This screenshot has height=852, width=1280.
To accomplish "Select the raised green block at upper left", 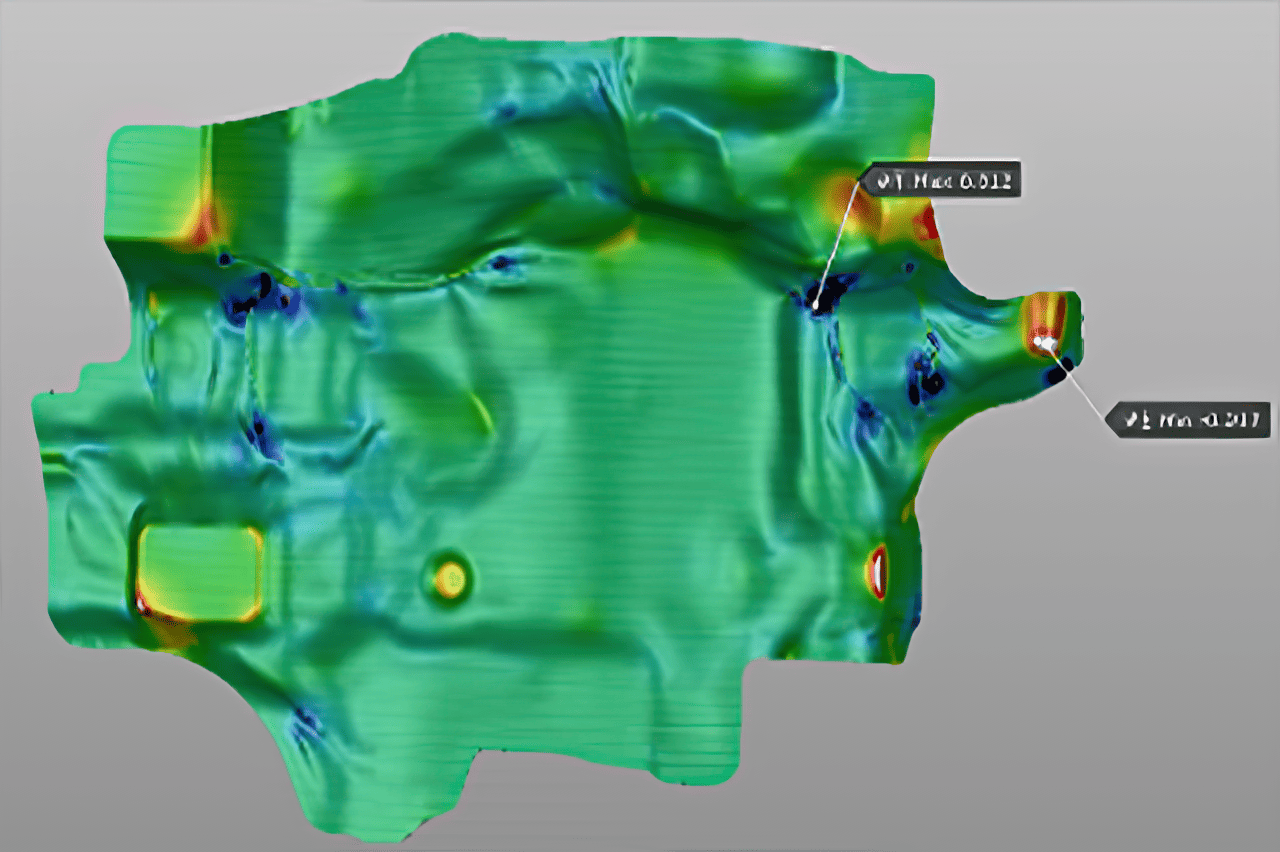I will (x=150, y=185).
